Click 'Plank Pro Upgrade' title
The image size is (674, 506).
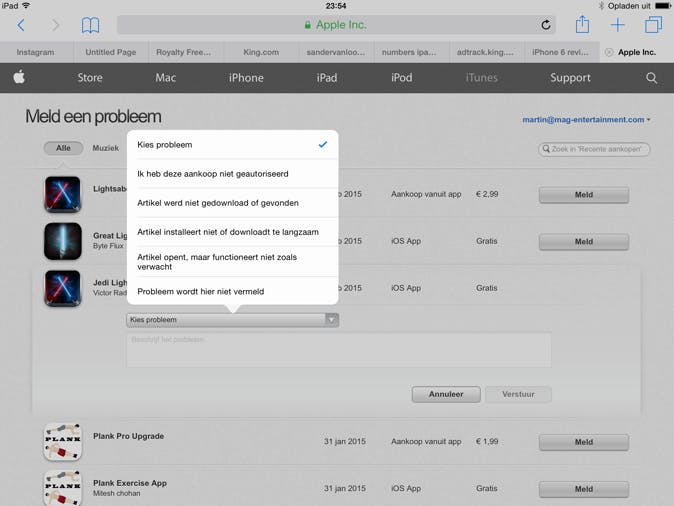(x=129, y=436)
